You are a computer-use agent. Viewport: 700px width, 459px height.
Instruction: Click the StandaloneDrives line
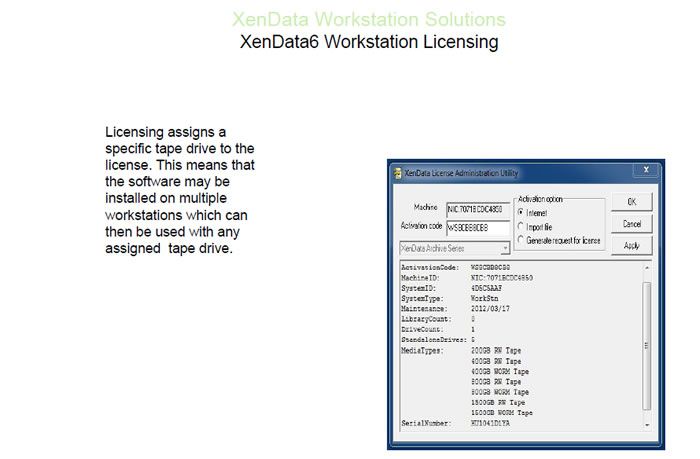[x=438, y=340]
